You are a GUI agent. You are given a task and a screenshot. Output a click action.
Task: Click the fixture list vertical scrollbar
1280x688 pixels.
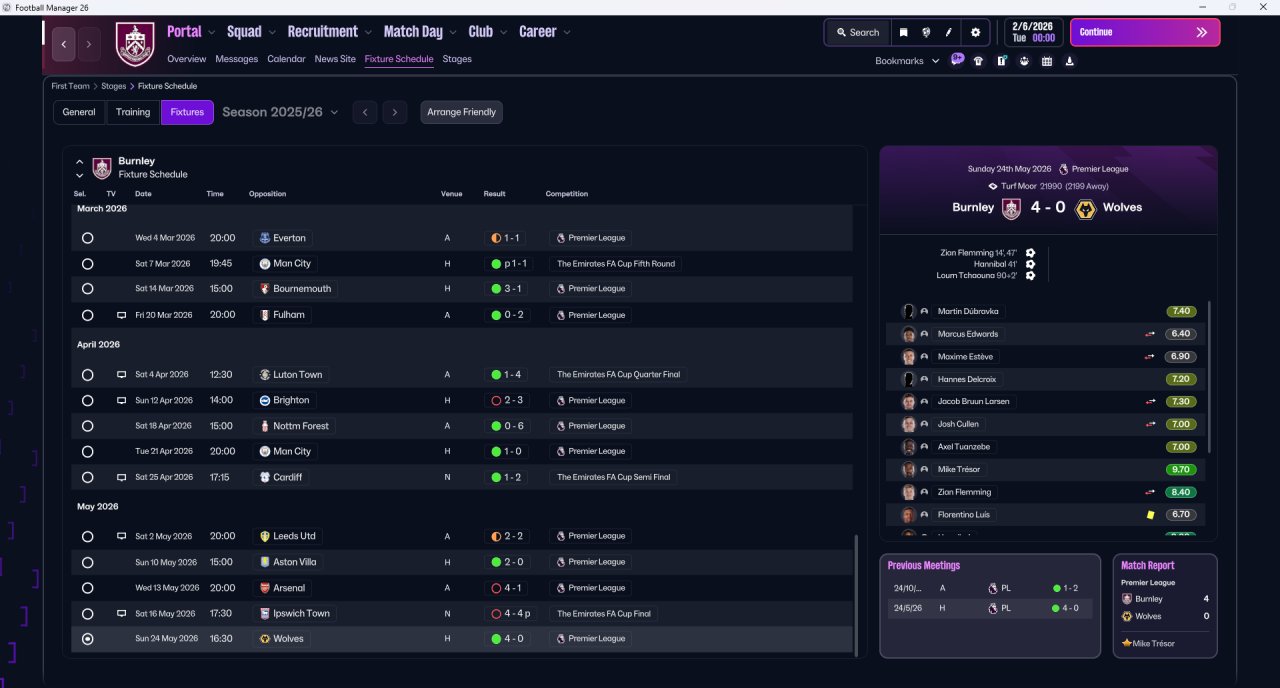point(857,595)
